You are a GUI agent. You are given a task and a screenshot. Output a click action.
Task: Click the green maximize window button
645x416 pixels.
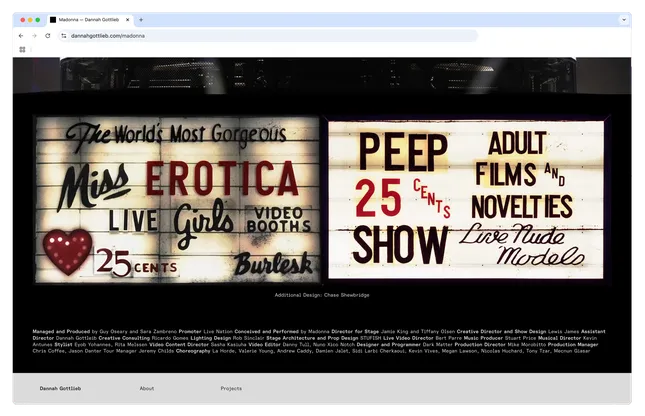pos(38,20)
